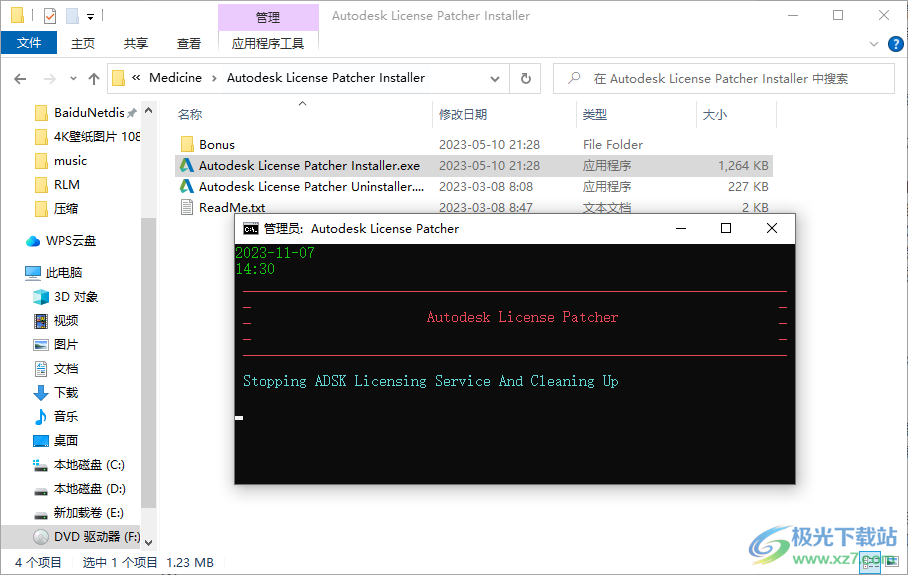Select the 管理 contextual tab

(x=268, y=17)
